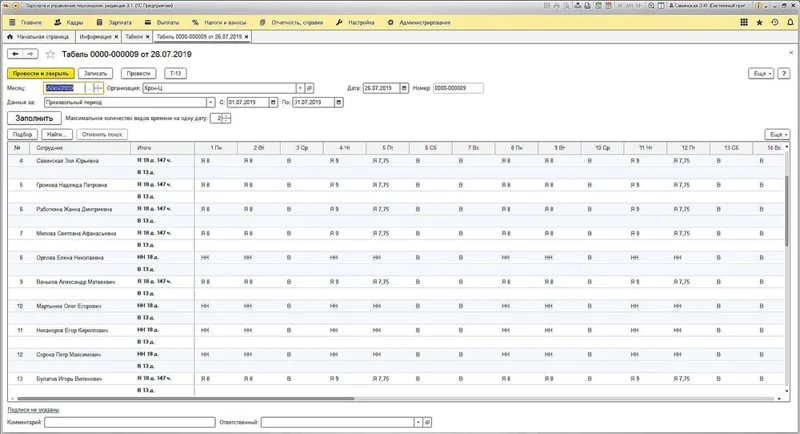The height and width of the screenshot is (434, 800).
Task: Click the help question mark button
Action: [784, 73]
